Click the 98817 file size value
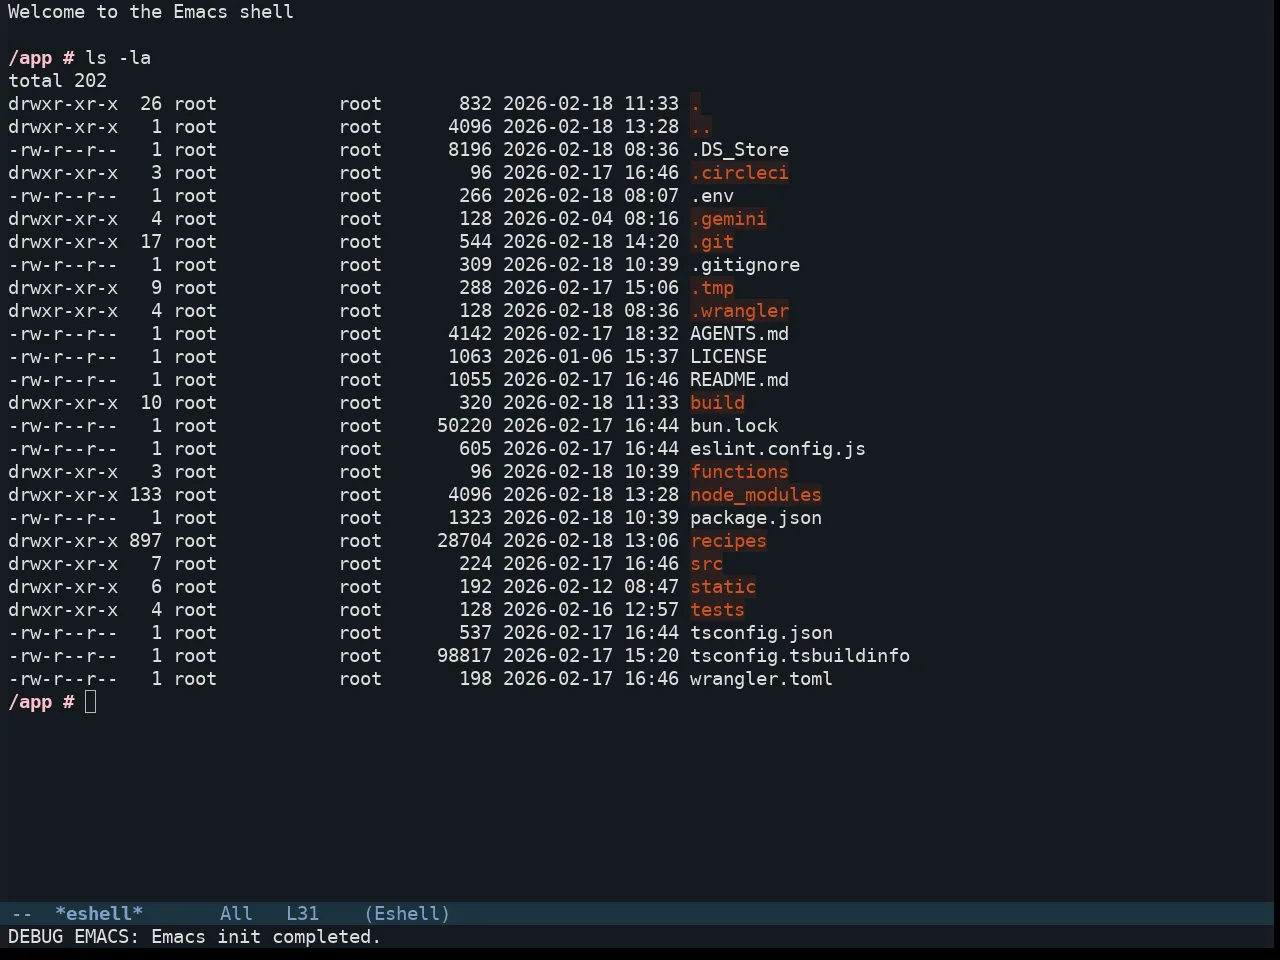Screen dimensions: 1280x960 click(x=464, y=656)
